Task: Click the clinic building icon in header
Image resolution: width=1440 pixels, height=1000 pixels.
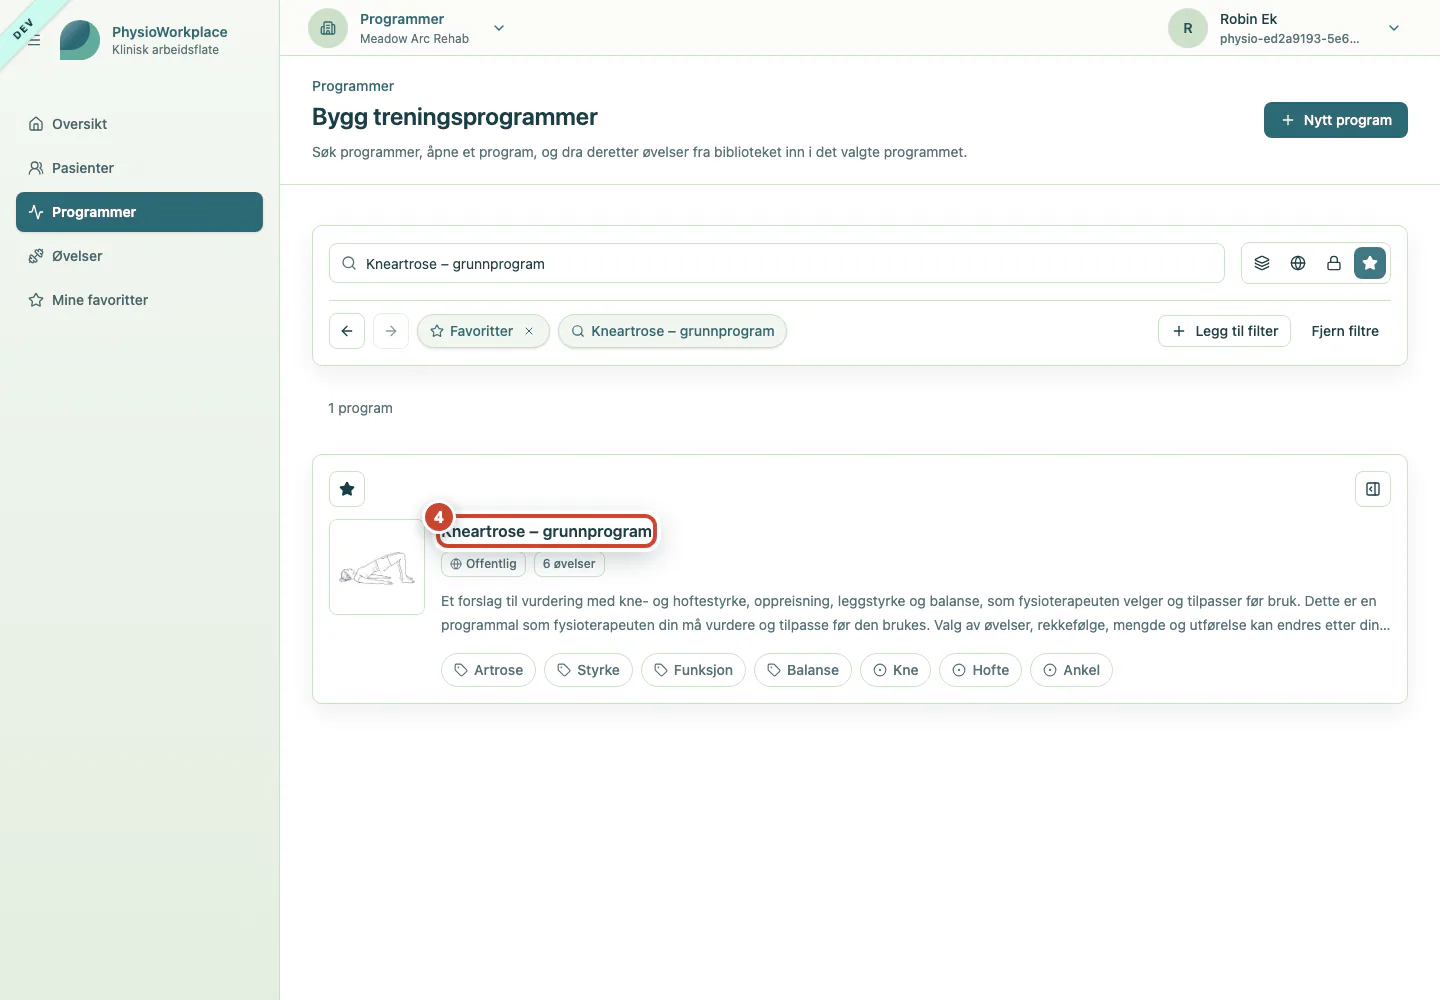Action: click(328, 28)
